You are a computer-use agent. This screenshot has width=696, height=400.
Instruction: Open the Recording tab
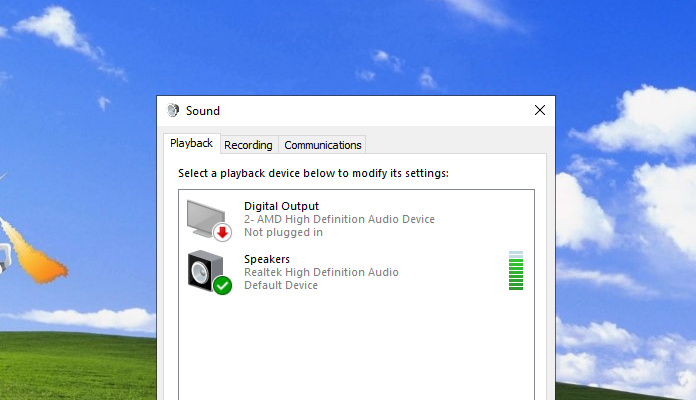click(x=248, y=145)
